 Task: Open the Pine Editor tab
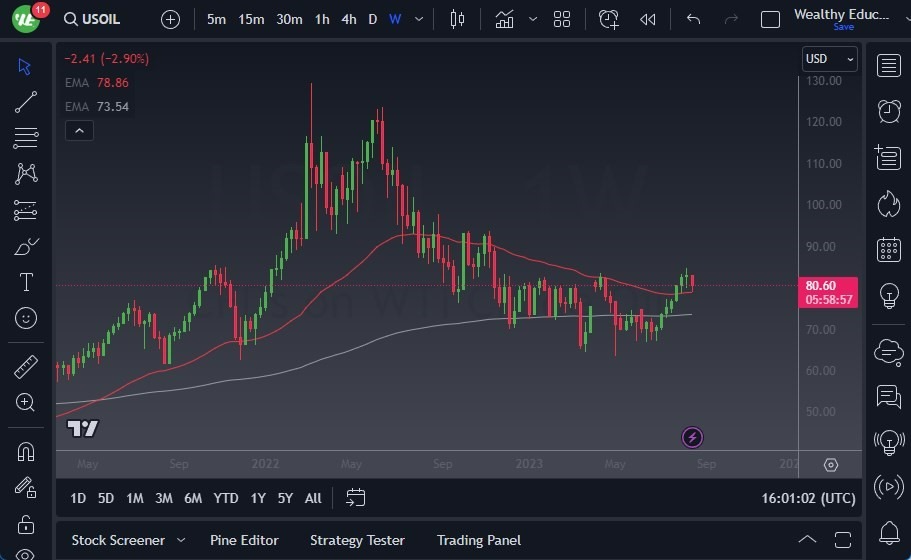[x=244, y=540]
